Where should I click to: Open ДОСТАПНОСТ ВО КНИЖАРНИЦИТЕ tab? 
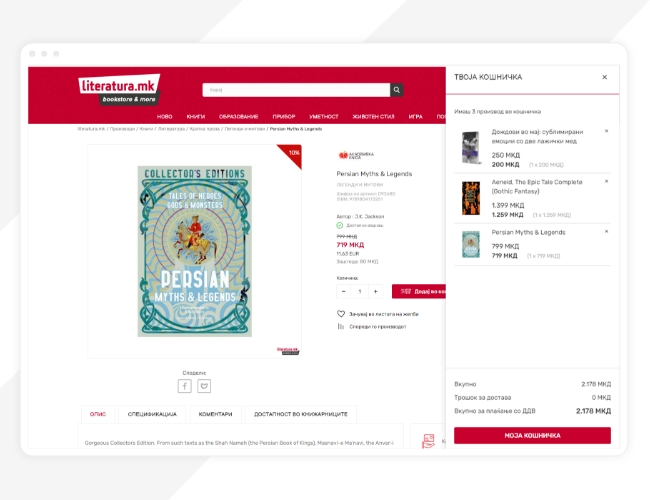tap(301, 414)
